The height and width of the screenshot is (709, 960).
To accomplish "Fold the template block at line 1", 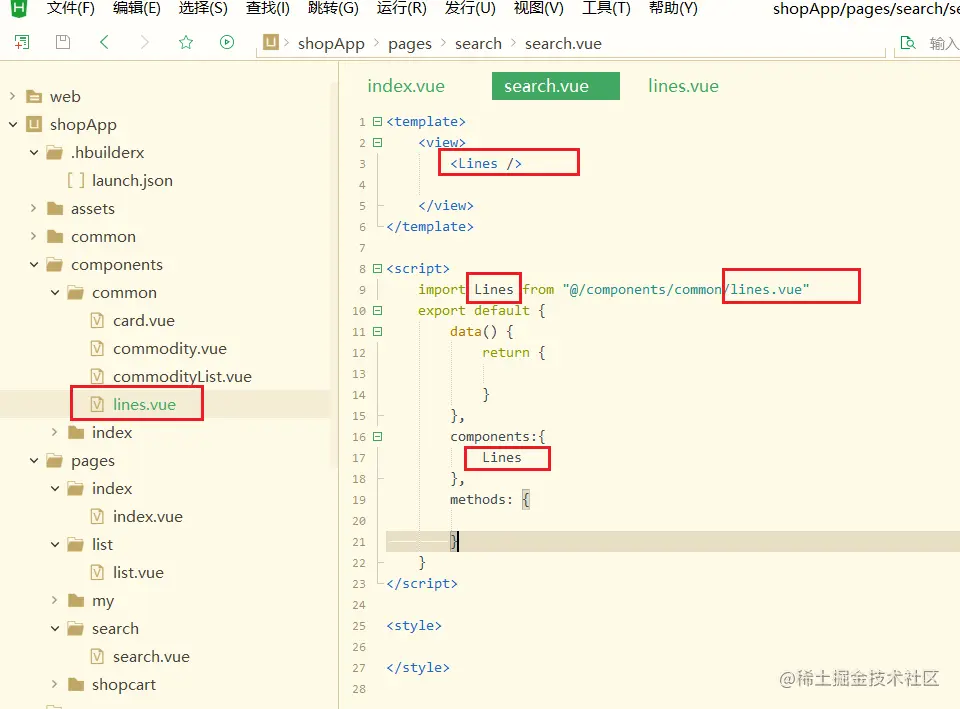I will coord(378,121).
